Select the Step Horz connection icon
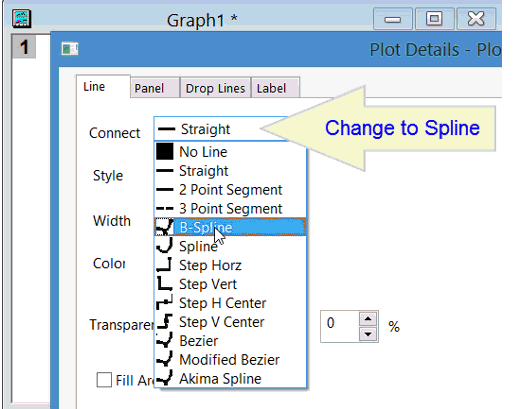 [165, 265]
